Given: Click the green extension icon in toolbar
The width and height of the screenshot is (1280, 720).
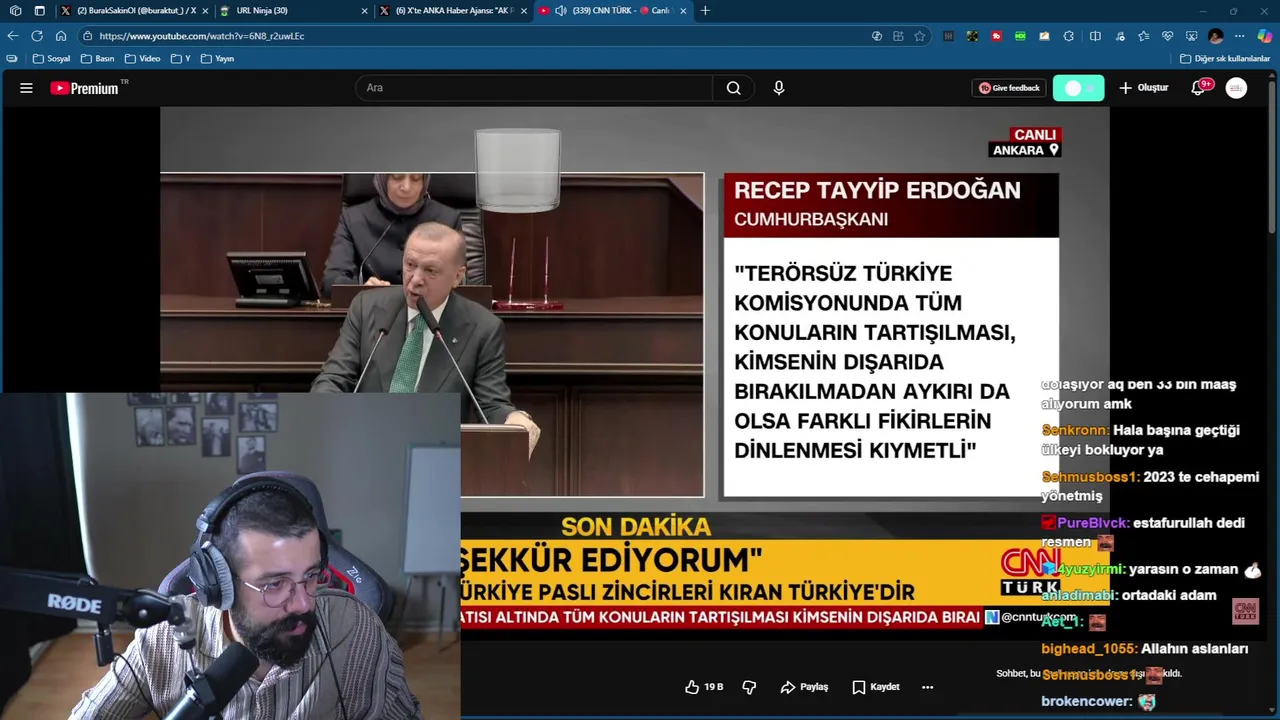Looking at the screenshot, I should click(1020, 36).
